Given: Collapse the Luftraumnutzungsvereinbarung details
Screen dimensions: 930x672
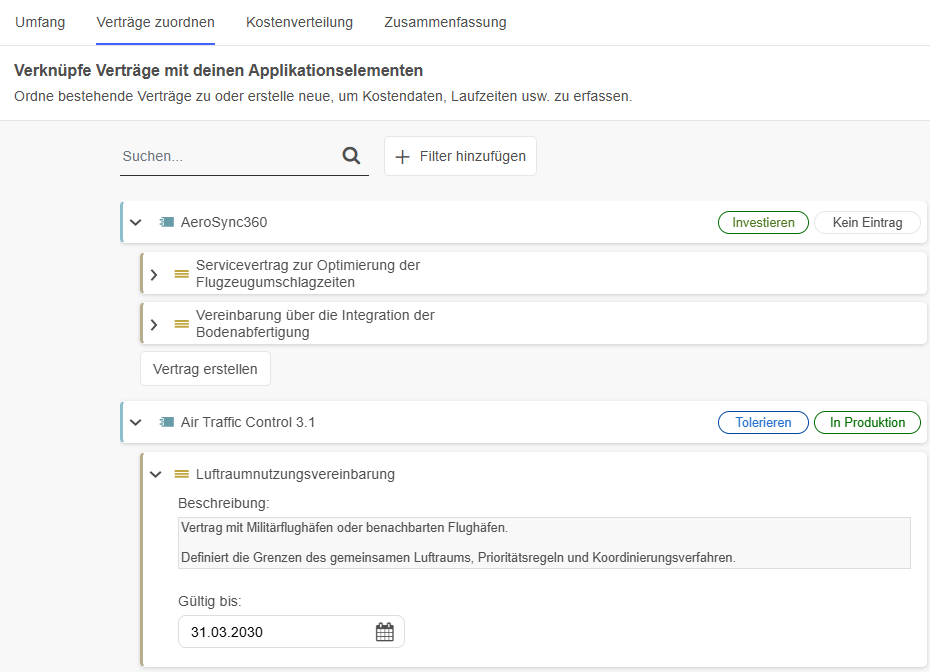Looking at the screenshot, I should [x=155, y=474].
